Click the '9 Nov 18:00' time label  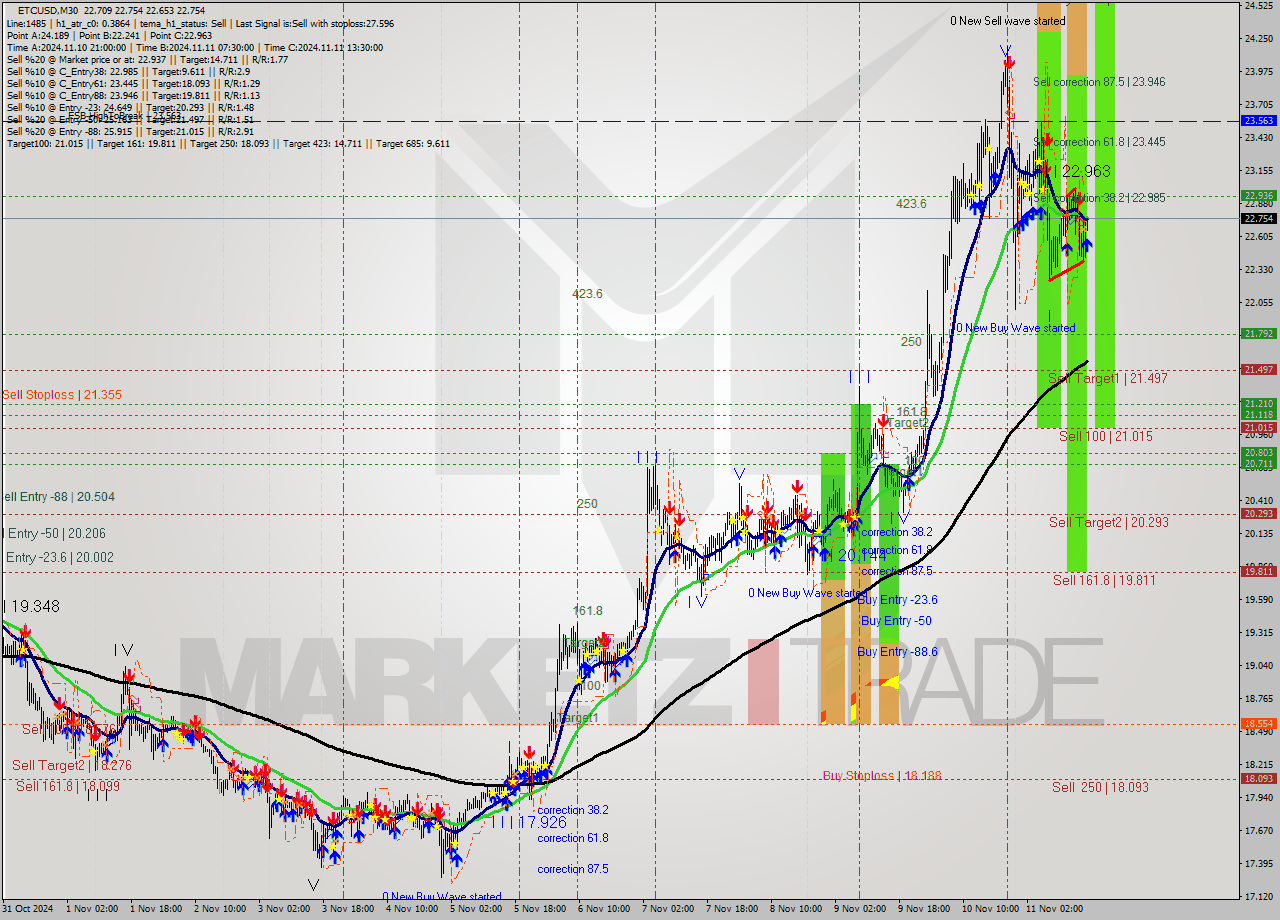[924, 909]
